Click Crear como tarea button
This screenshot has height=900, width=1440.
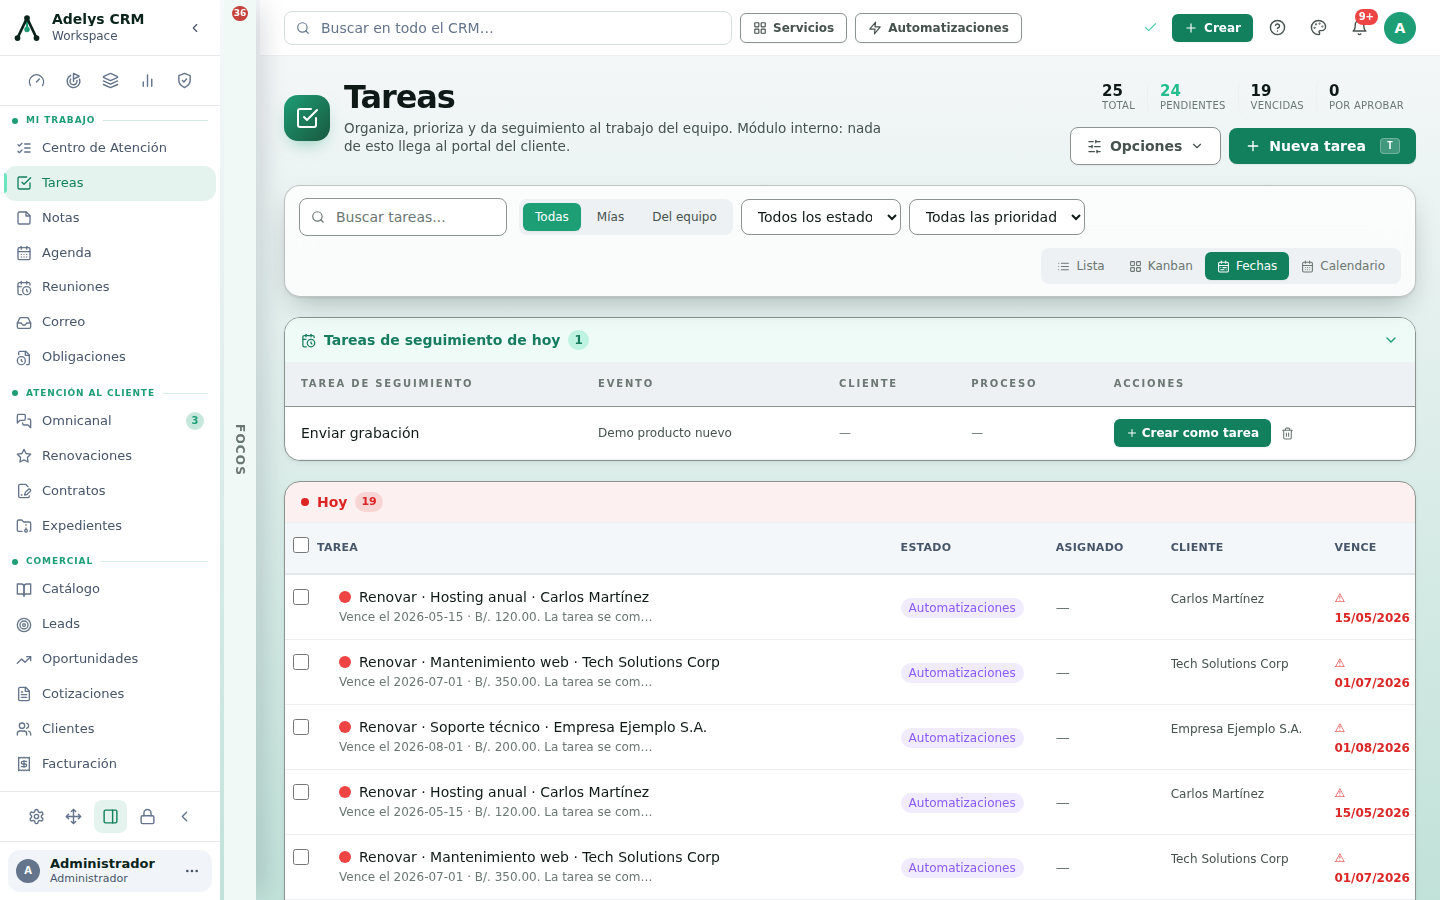[1192, 433]
